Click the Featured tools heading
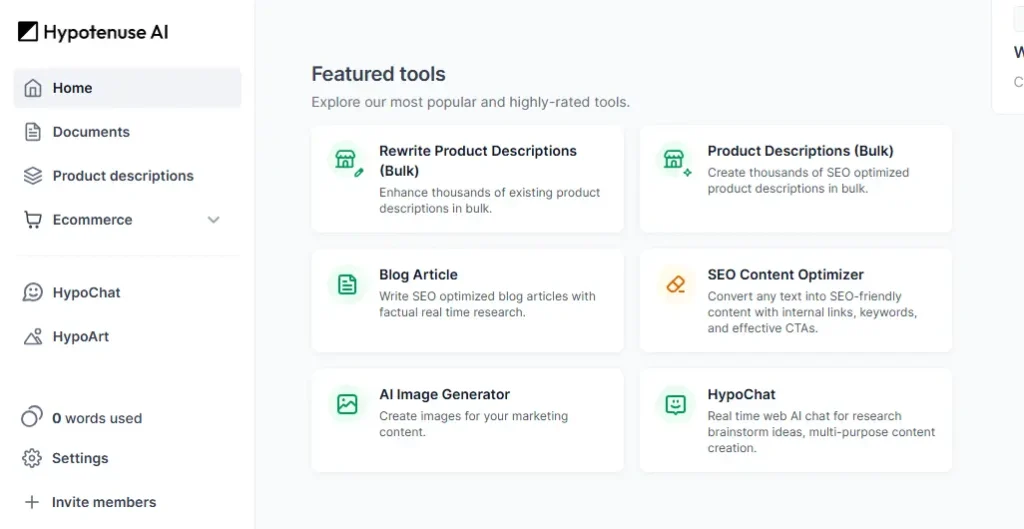The image size is (1024, 529). coord(378,74)
